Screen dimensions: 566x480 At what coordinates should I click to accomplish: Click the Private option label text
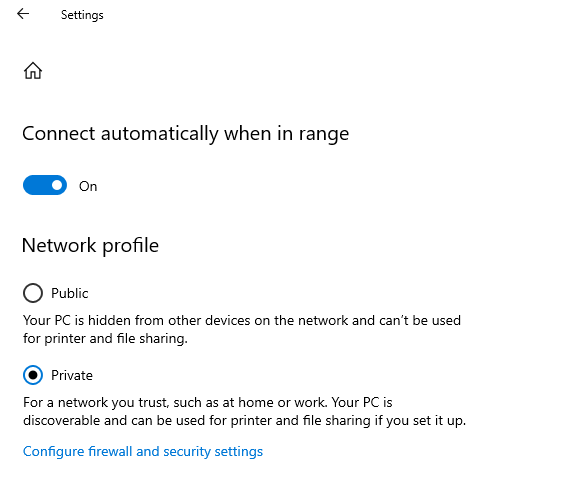(72, 375)
